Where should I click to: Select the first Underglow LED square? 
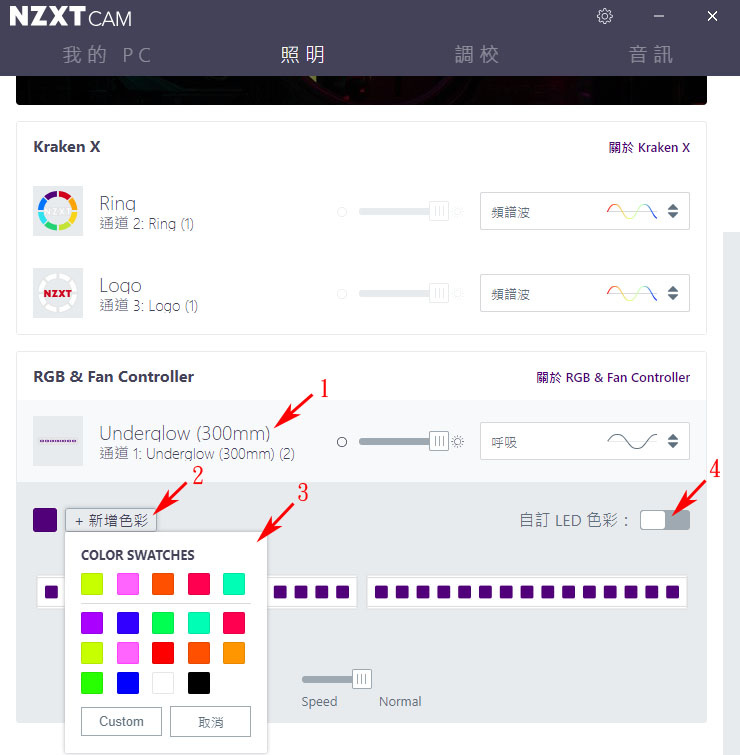(52, 592)
